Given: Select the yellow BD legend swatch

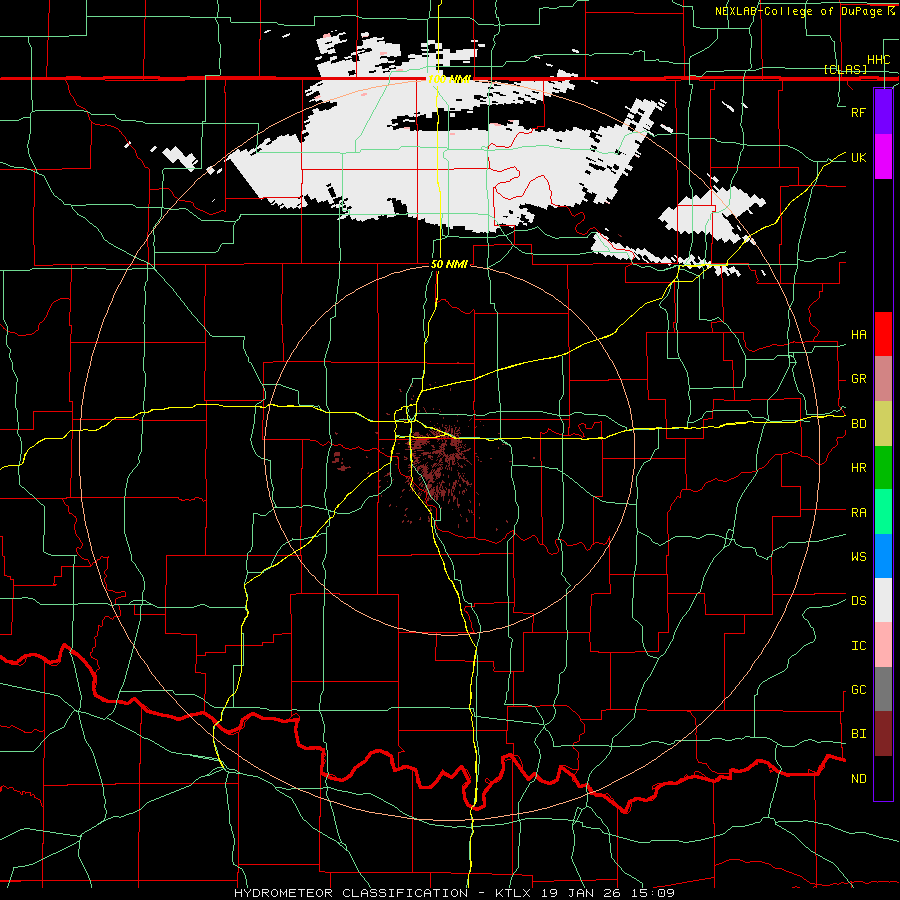Looking at the screenshot, I should pyautogui.click(x=883, y=423).
